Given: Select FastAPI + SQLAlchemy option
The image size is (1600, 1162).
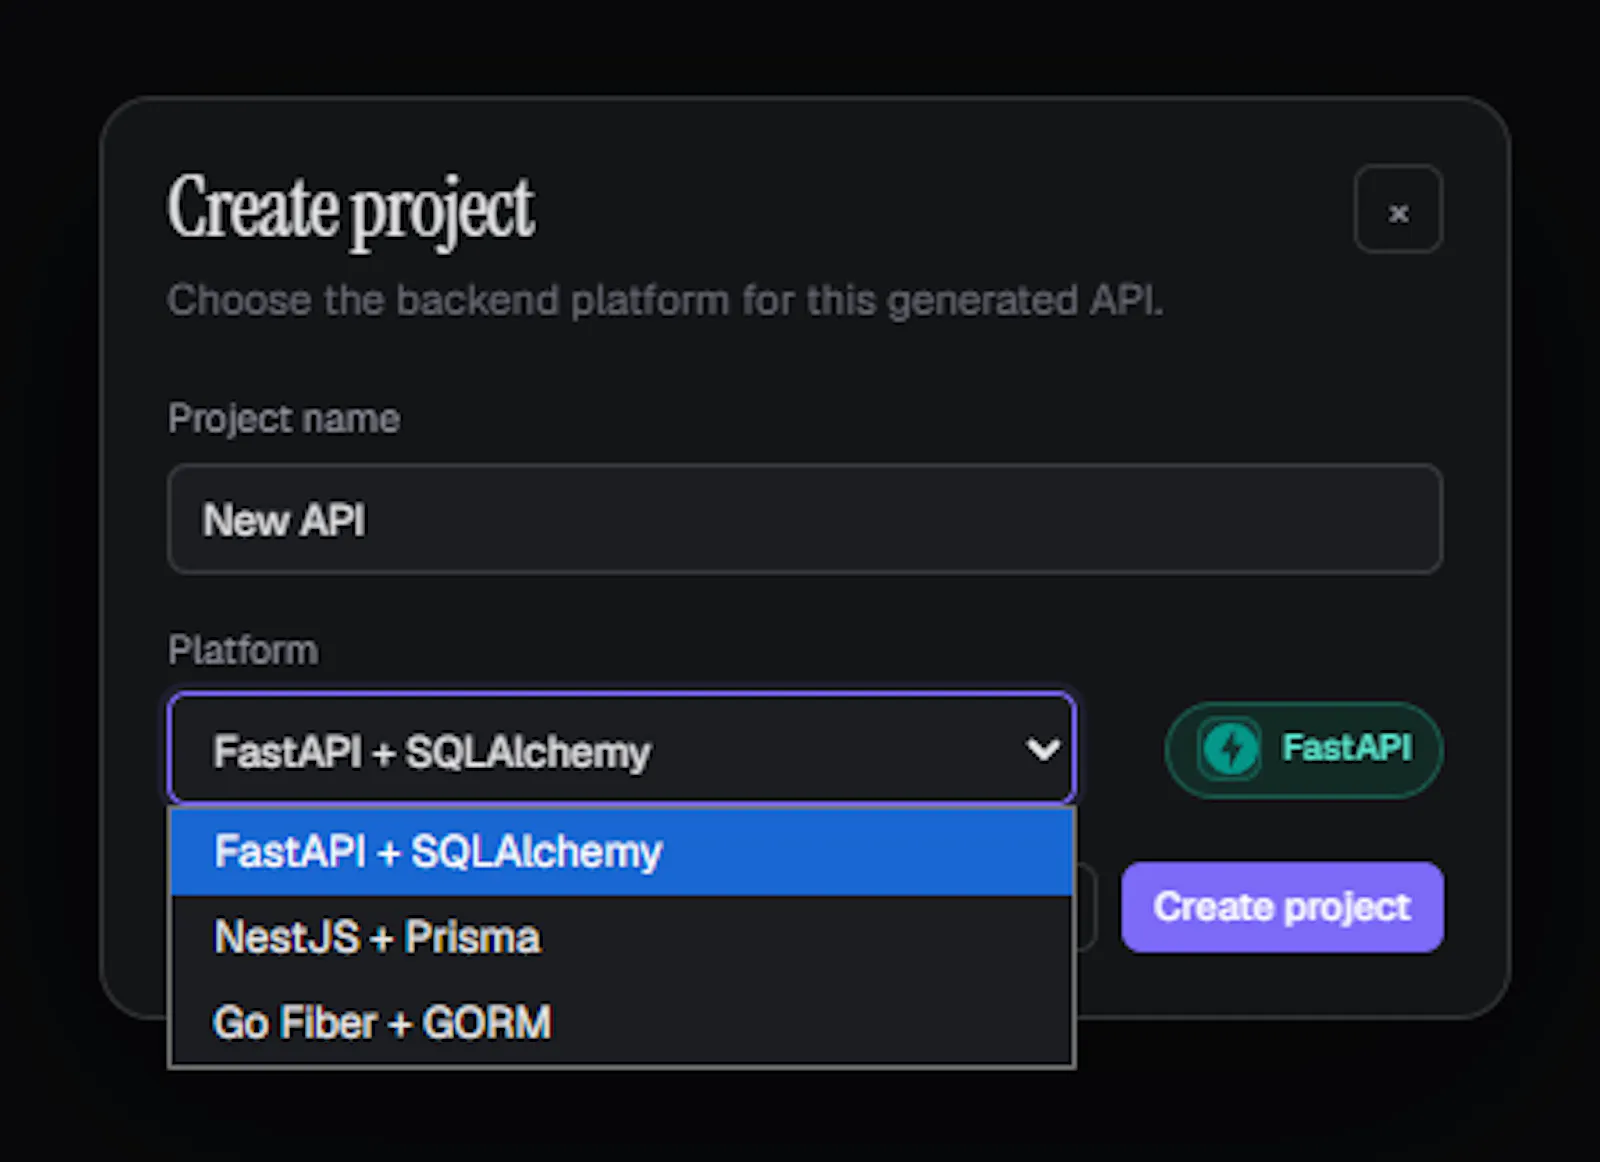Looking at the screenshot, I should click(x=622, y=852).
